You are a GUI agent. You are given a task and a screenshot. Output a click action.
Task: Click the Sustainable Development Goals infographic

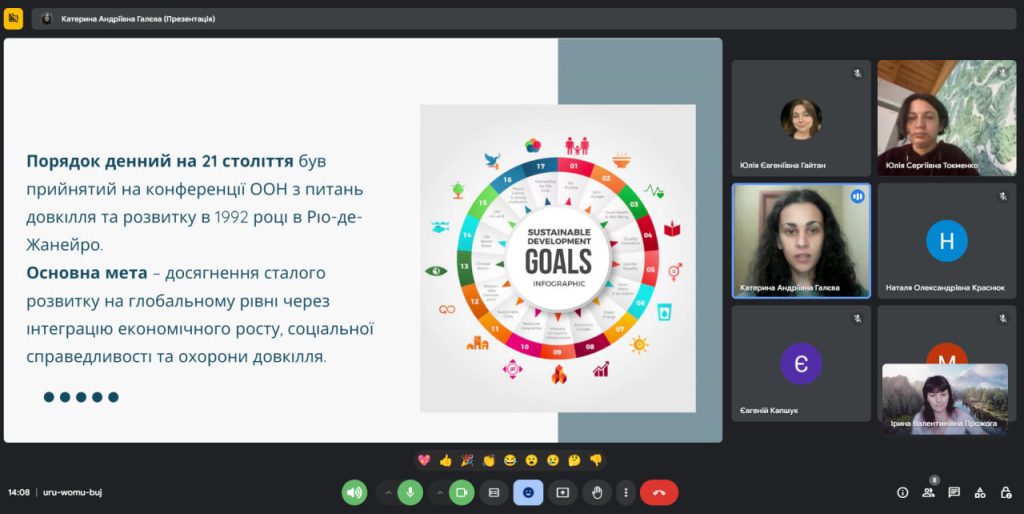(x=557, y=258)
